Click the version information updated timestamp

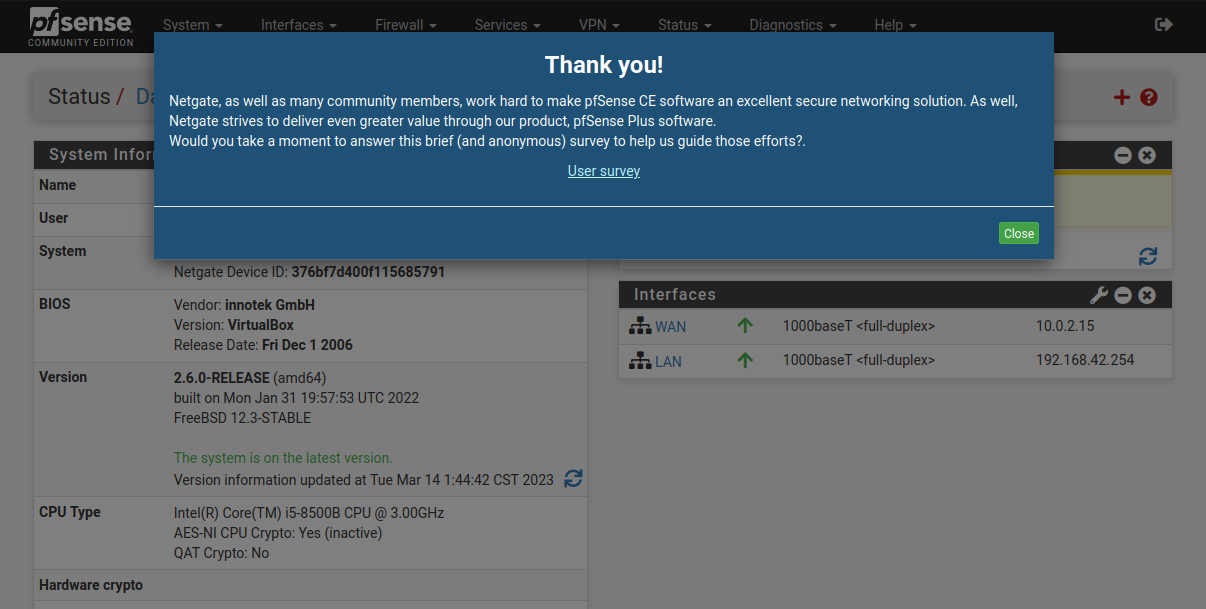(364, 480)
